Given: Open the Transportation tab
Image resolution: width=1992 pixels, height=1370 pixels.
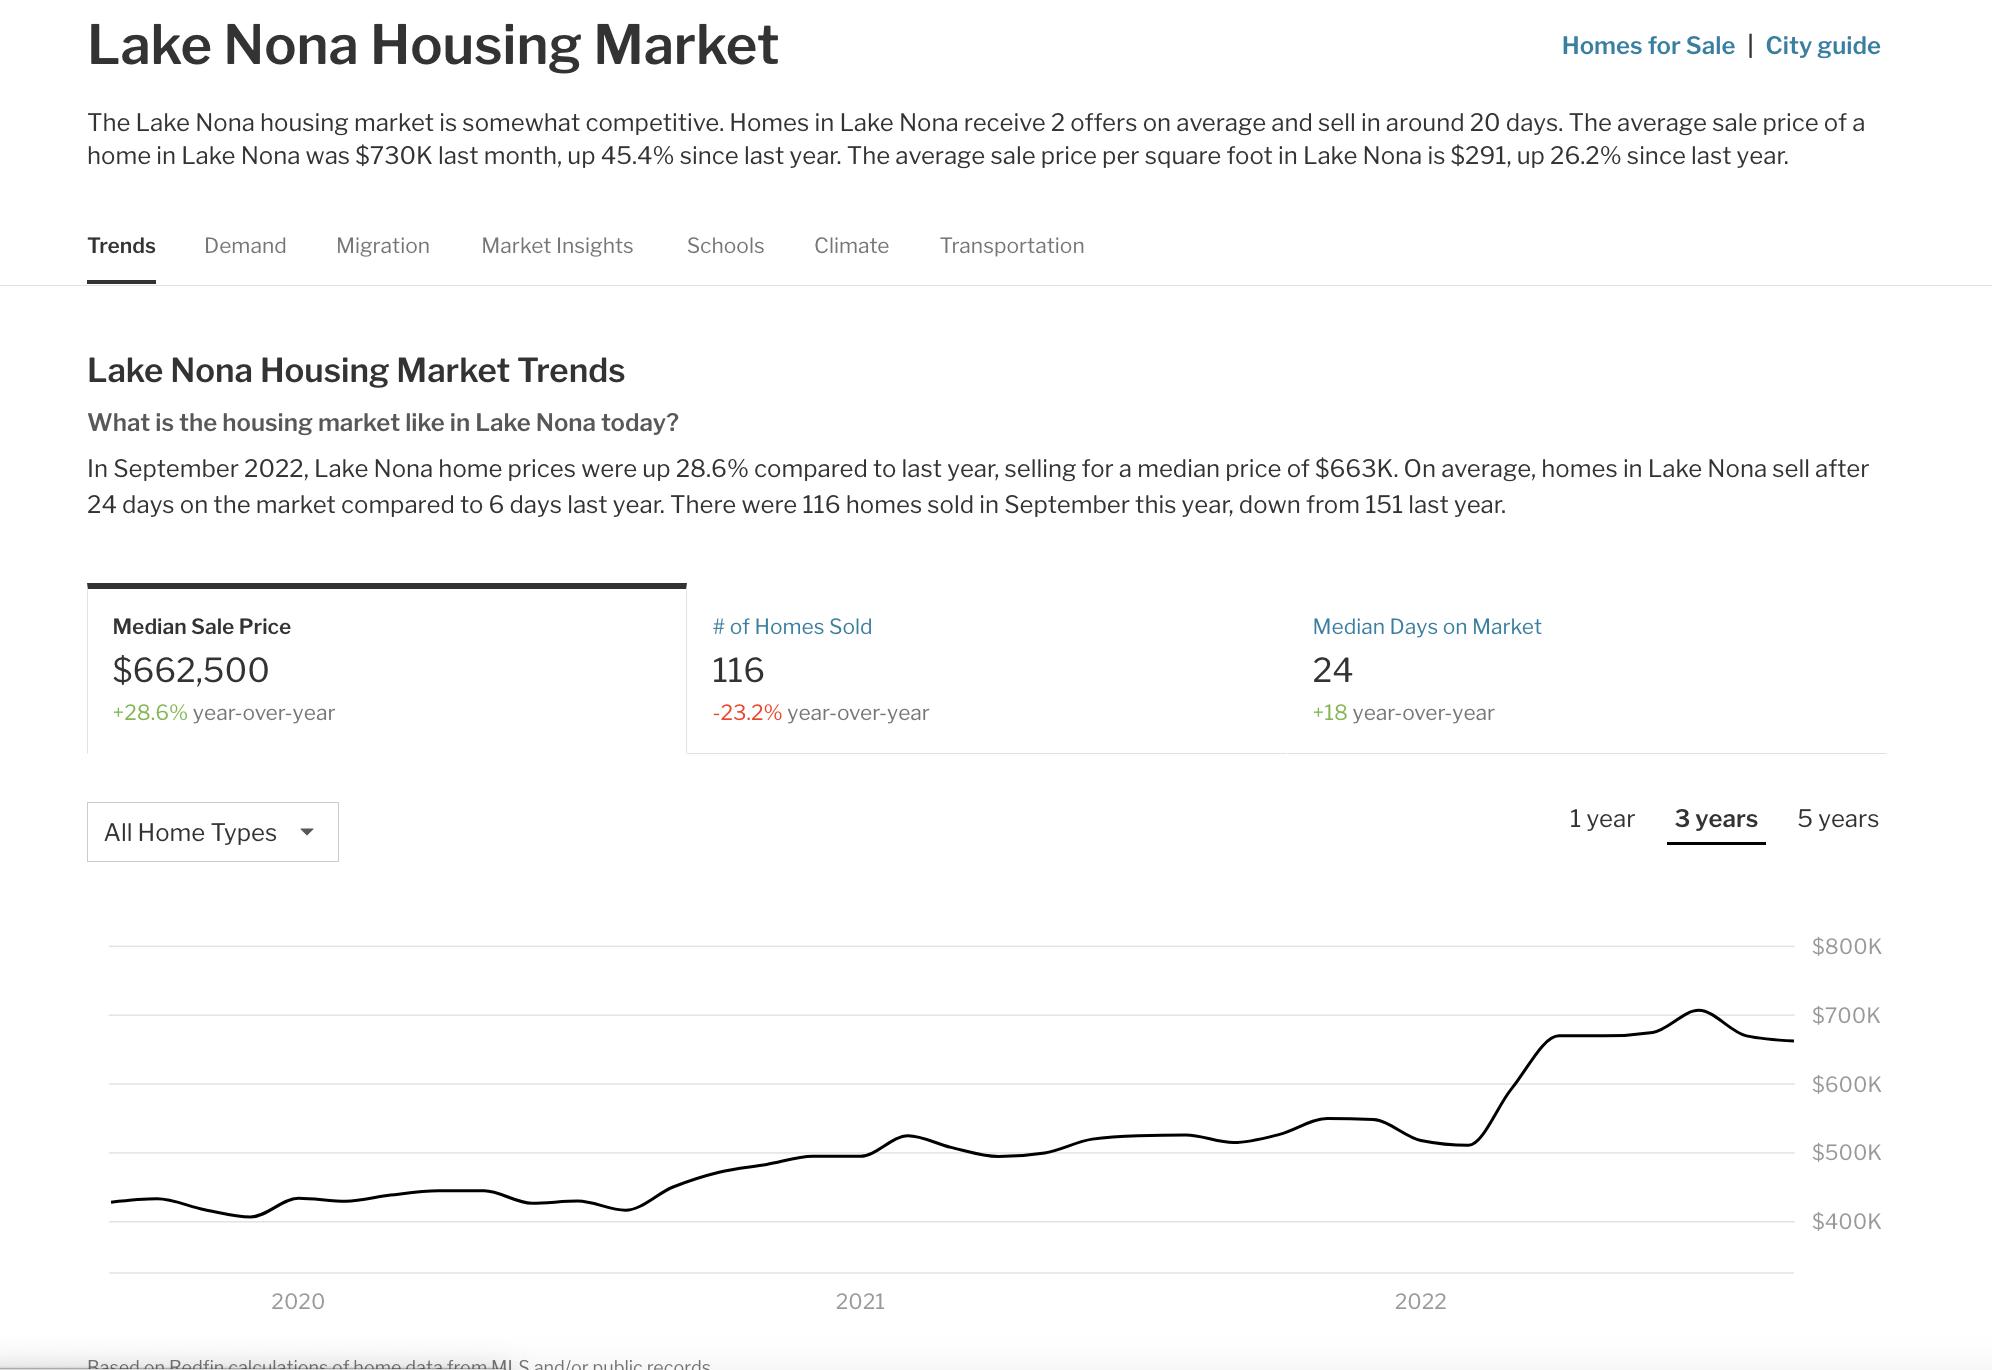Looking at the screenshot, I should click(1012, 246).
